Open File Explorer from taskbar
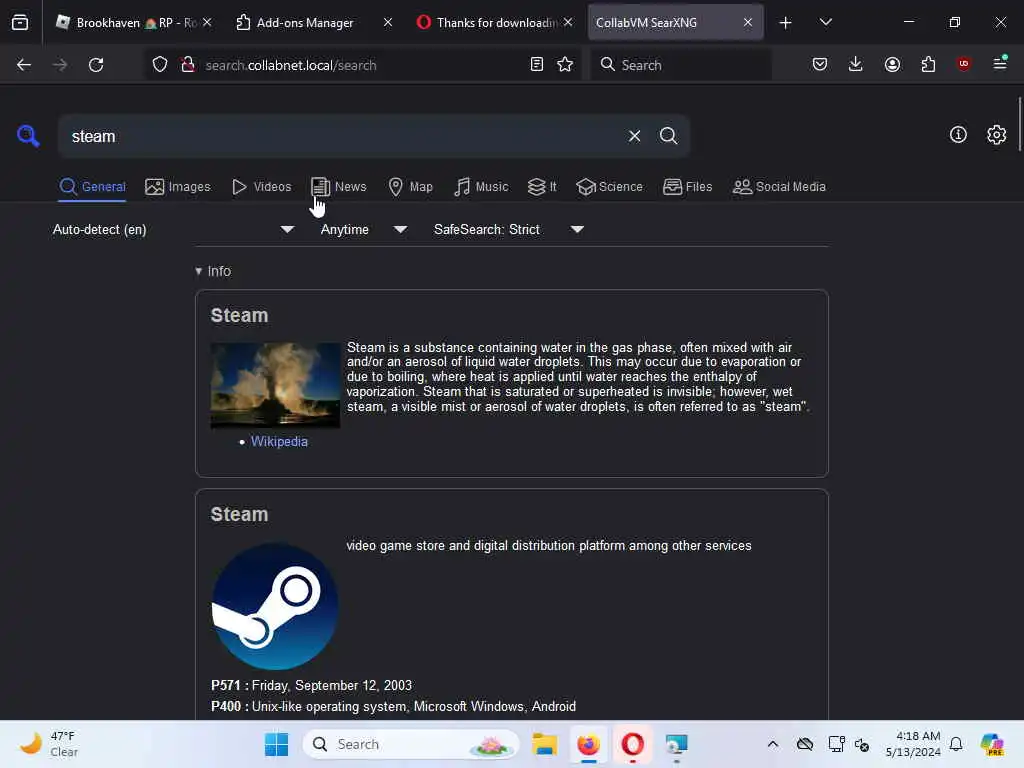This screenshot has width=1024, height=768. click(x=544, y=744)
